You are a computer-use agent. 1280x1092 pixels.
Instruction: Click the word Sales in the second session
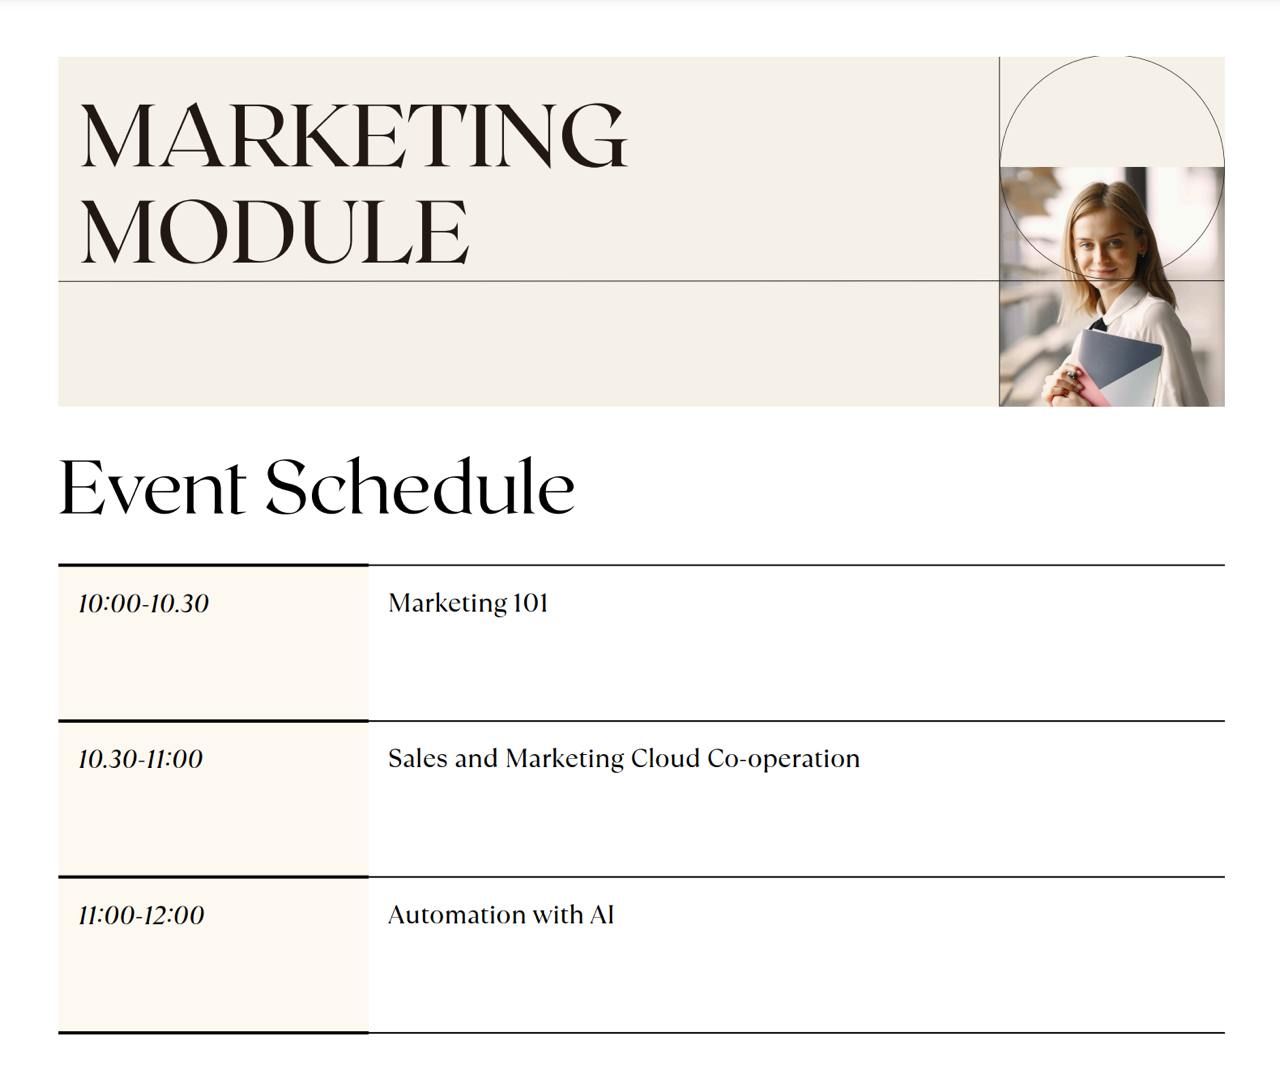(x=417, y=759)
